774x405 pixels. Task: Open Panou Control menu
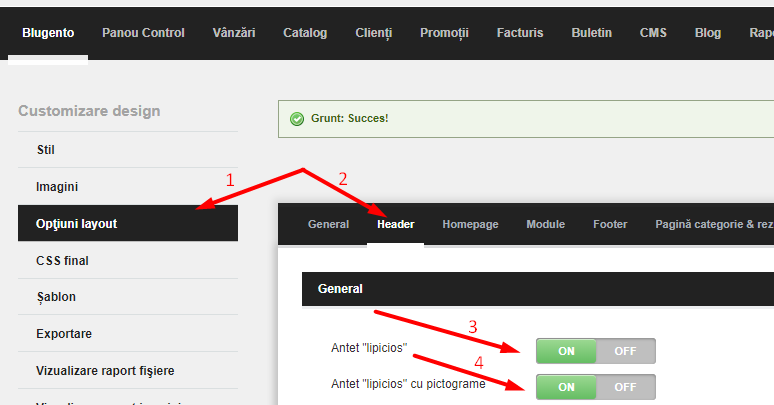click(x=143, y=33)
